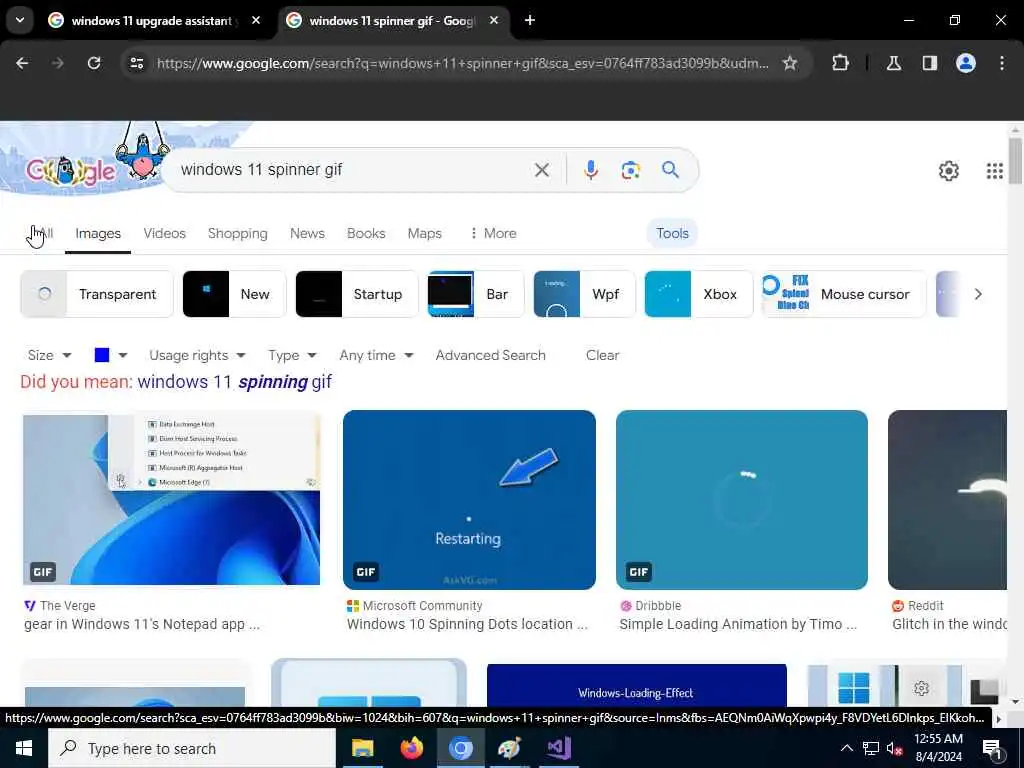
Task: Open Advanced Search link
Action: coord(490,355)
